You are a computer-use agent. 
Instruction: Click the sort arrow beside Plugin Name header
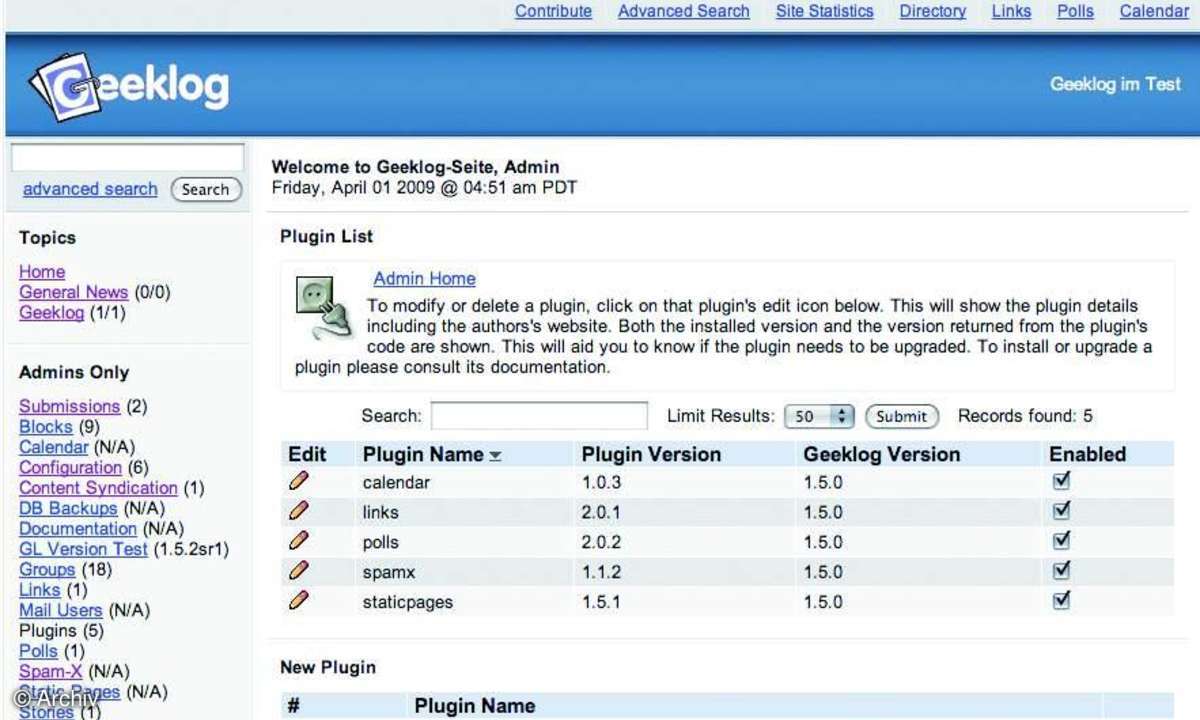pos(495,456)
